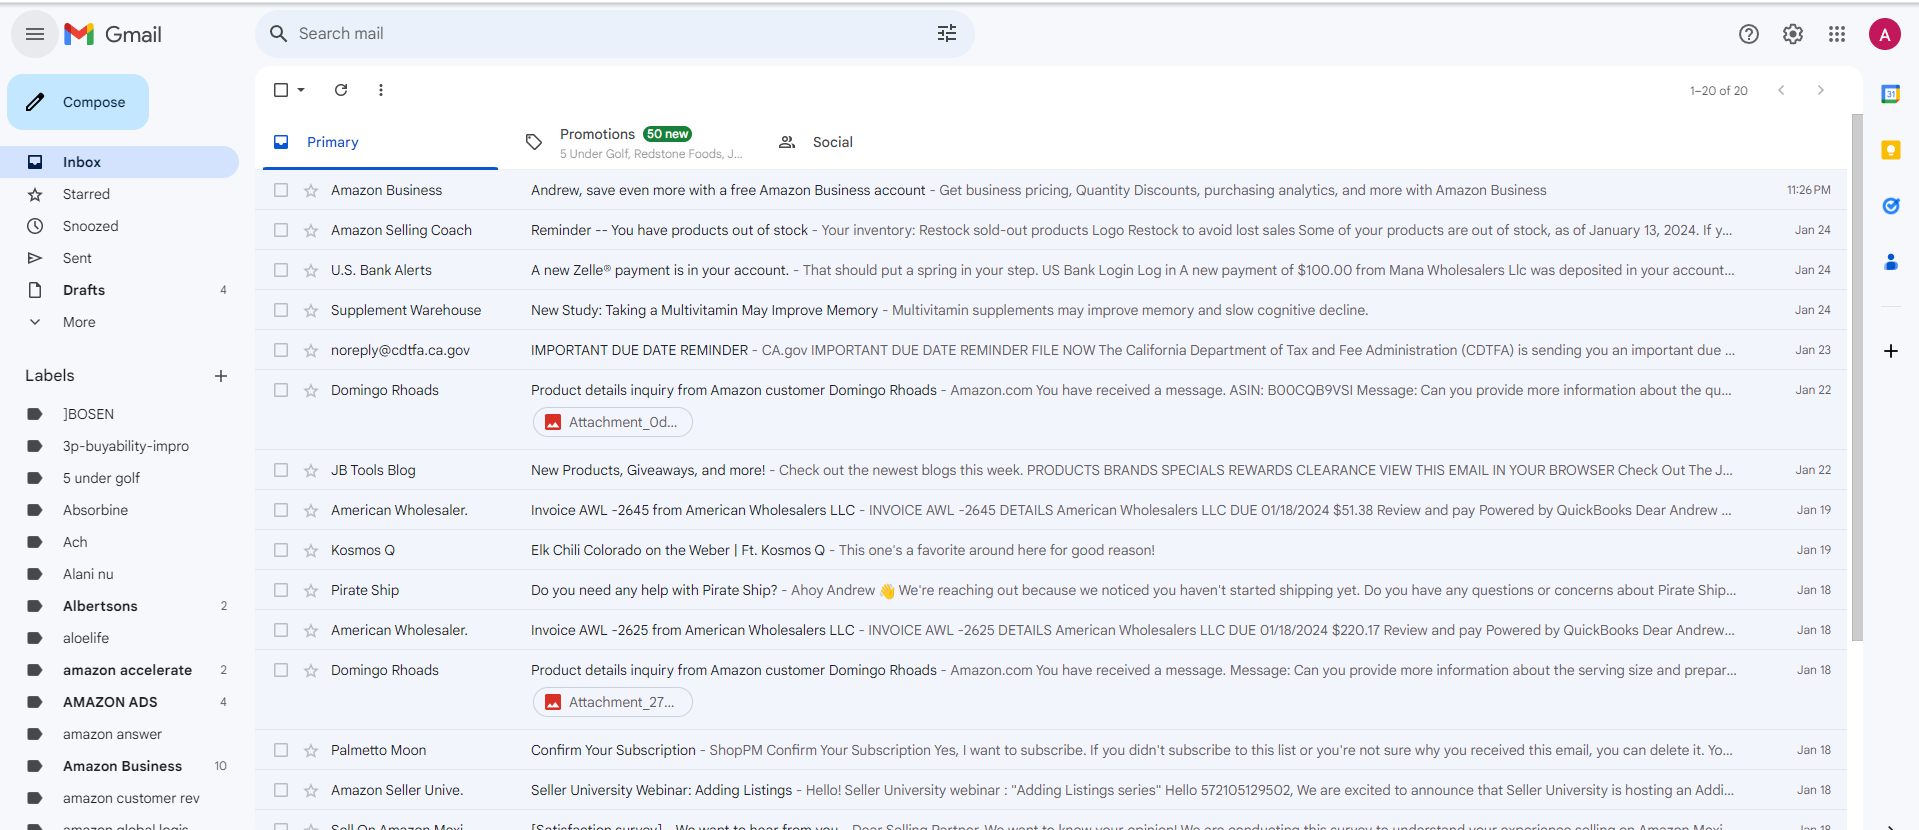Go to newer page arrow
Viewport: 1919px width, 830px height.
point(1781,90)
